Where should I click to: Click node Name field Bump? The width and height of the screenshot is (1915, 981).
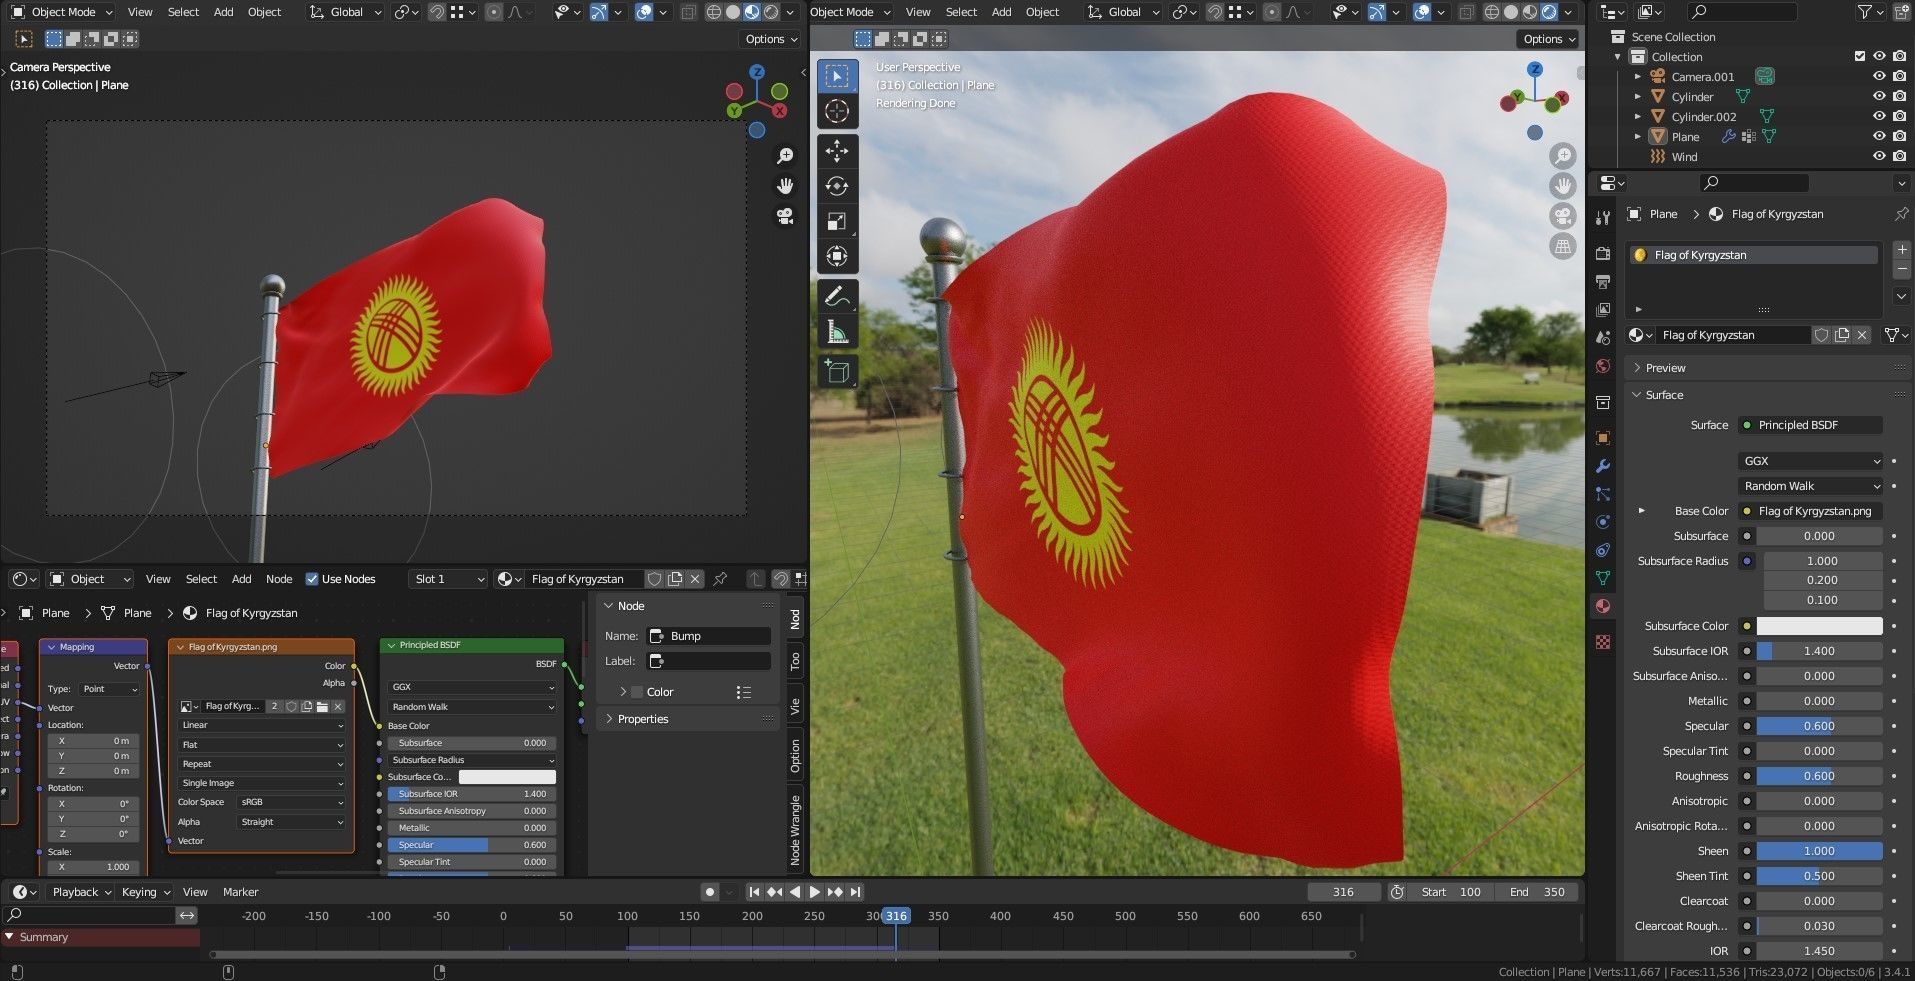[x=709, y=636]
